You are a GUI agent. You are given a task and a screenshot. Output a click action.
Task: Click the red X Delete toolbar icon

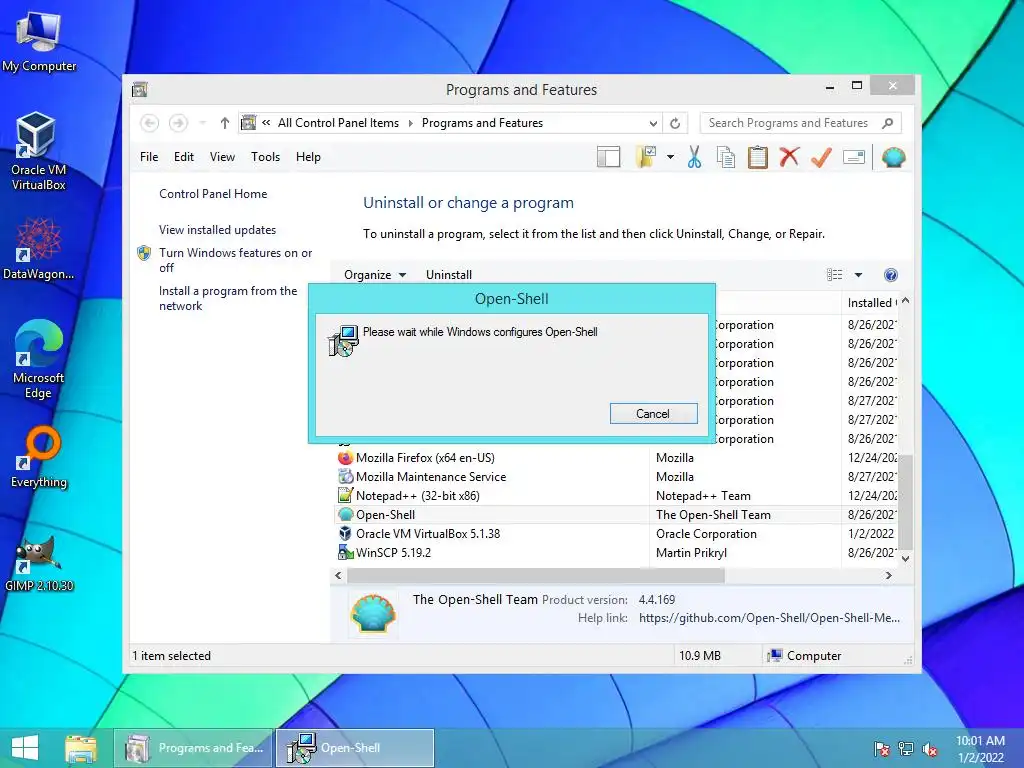click(x=790, y=157)
